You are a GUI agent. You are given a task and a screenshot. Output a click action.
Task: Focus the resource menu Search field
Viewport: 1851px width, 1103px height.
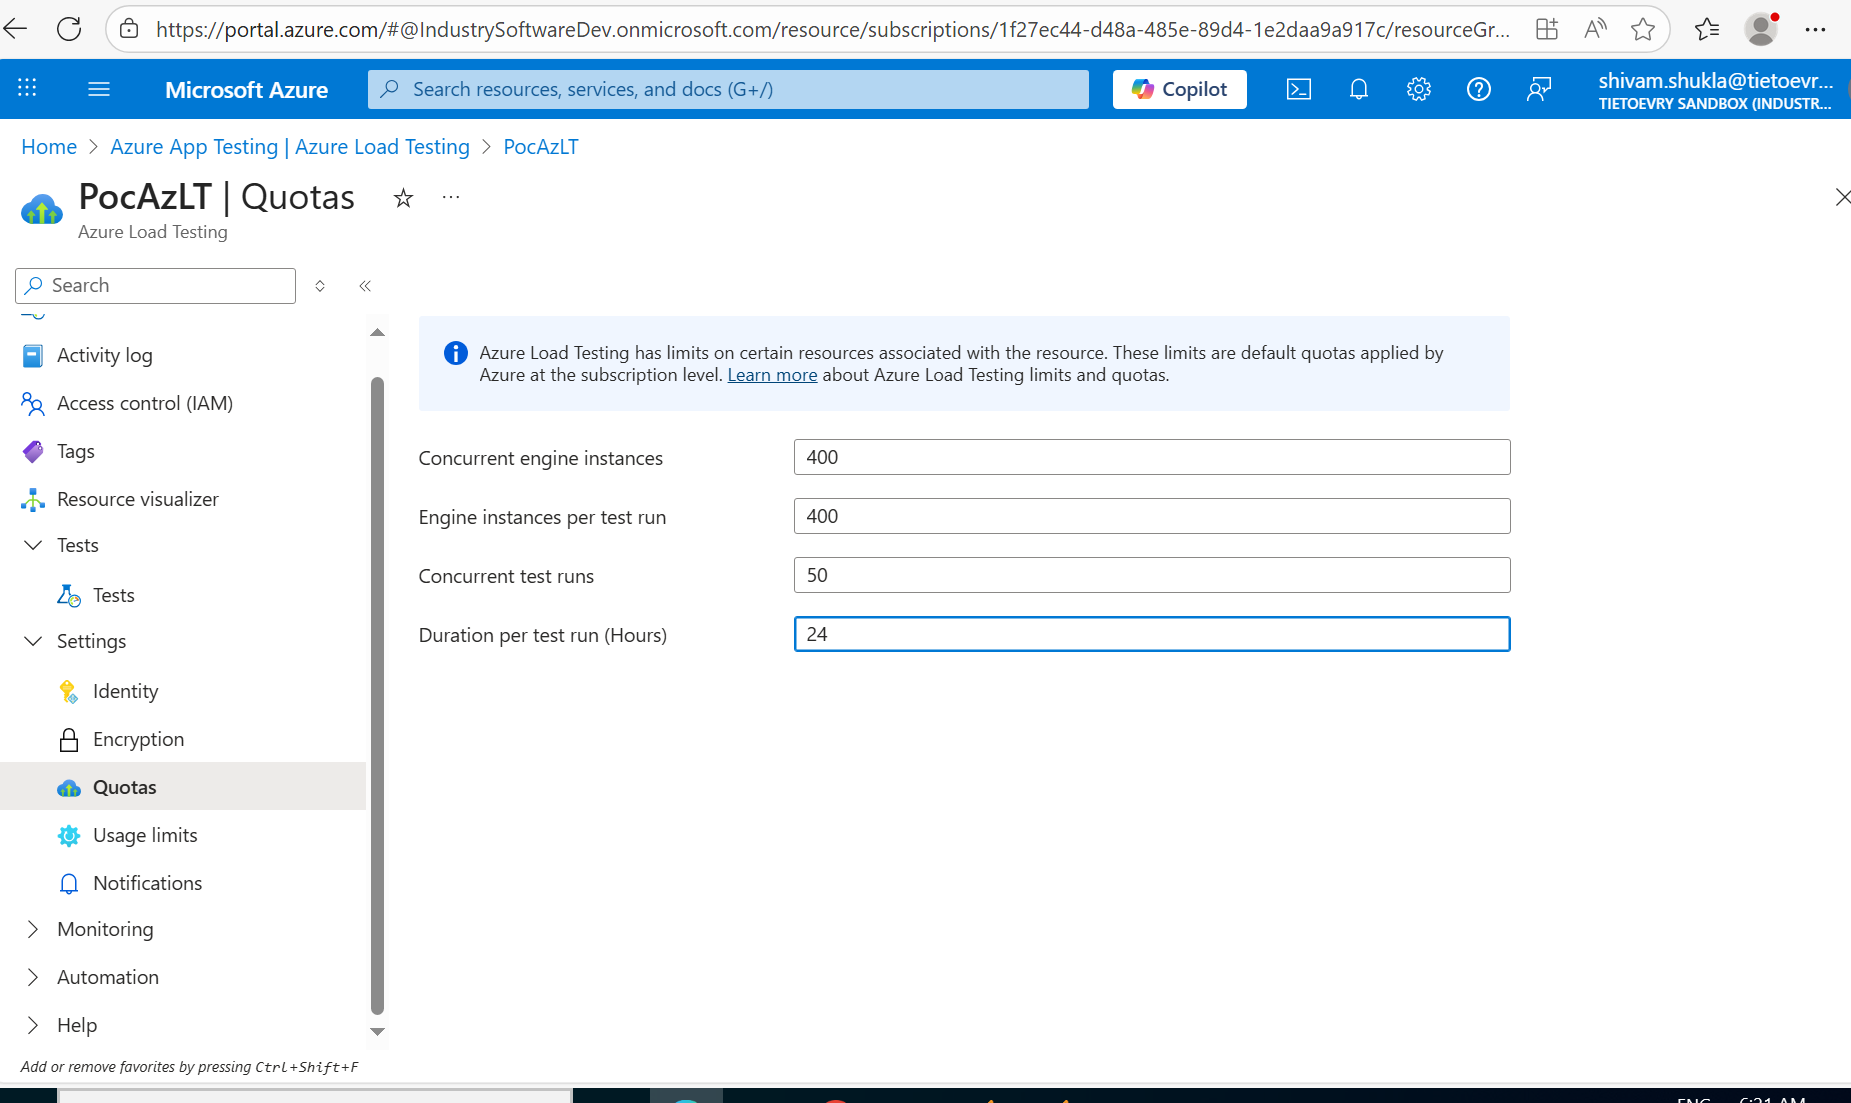click(x=156, y=286)
